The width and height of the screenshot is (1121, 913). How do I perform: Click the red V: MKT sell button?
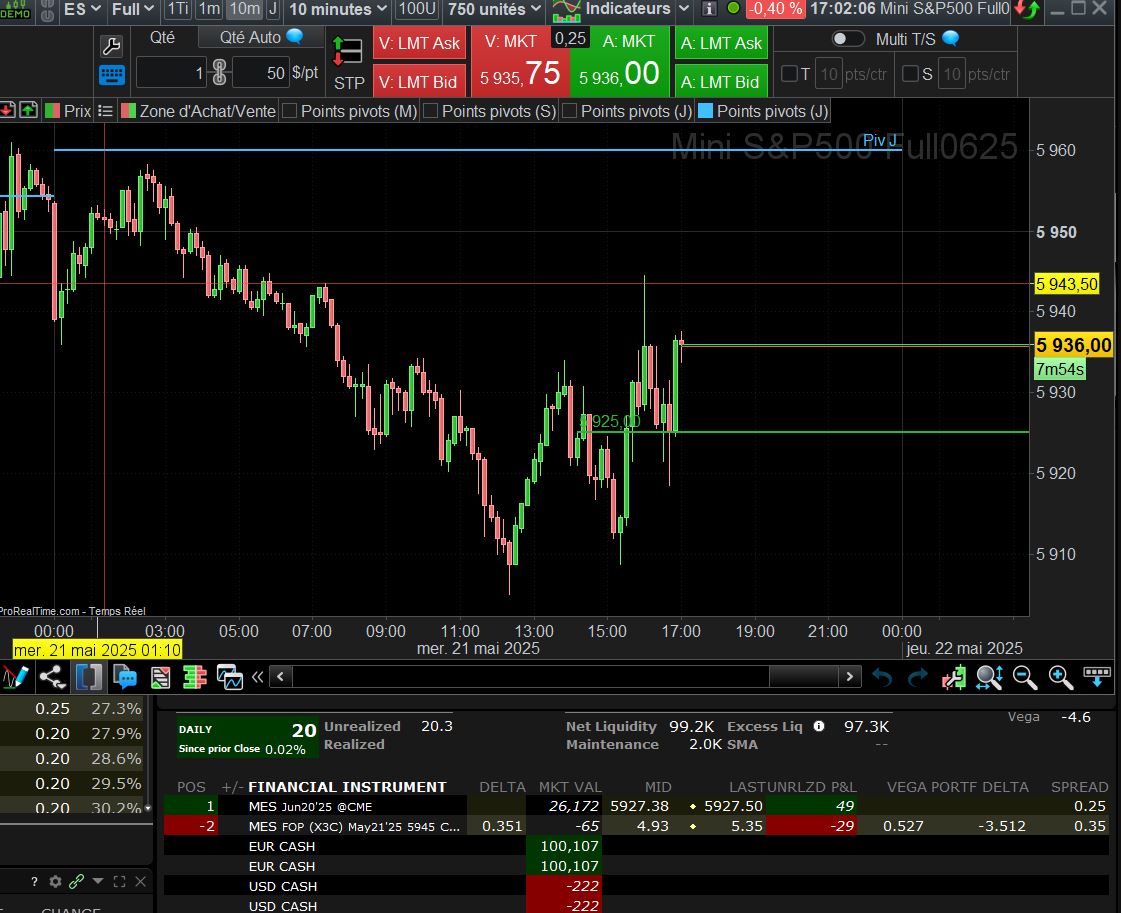click(x=520, y=62)
